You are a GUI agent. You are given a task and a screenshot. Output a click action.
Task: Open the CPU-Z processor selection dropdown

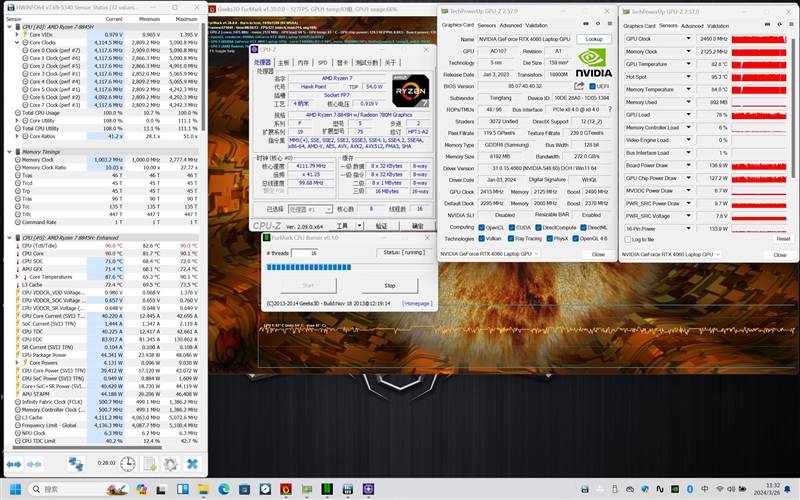click(311, 210)
